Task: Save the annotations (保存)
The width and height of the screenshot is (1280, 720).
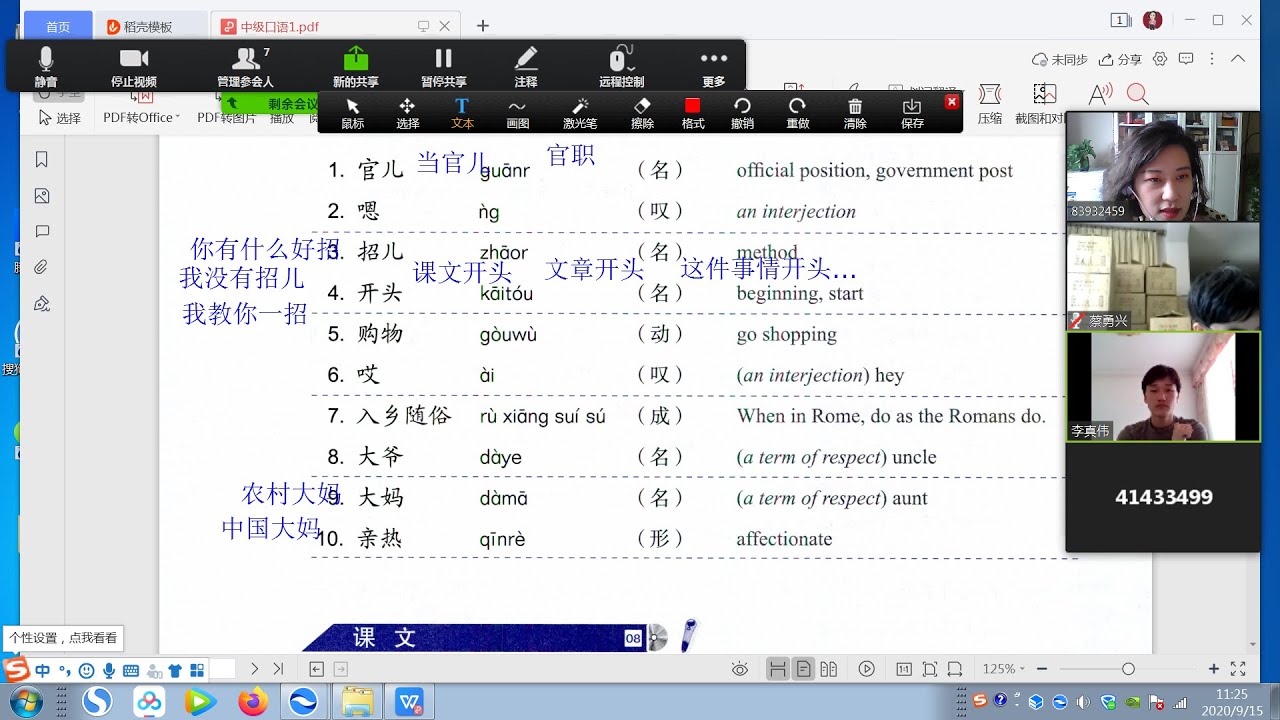Action: 912,113
